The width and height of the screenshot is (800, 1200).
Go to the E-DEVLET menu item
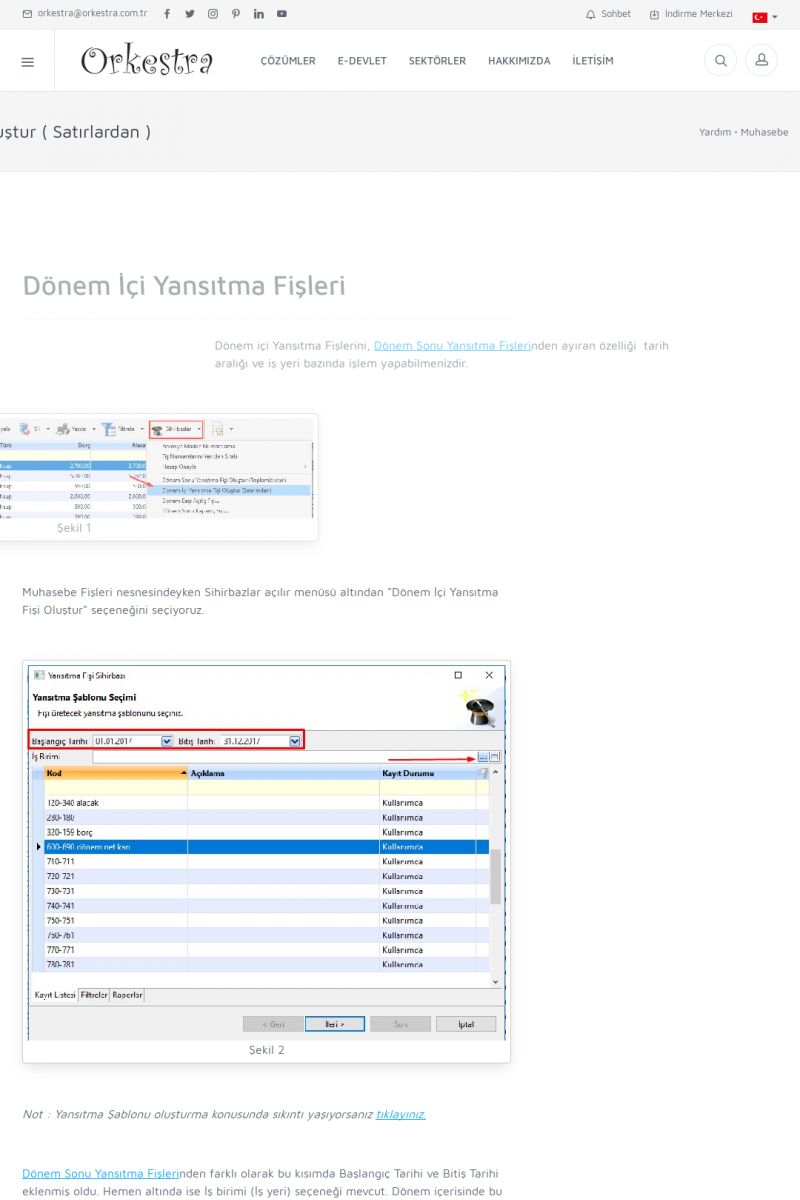[362, 61]
